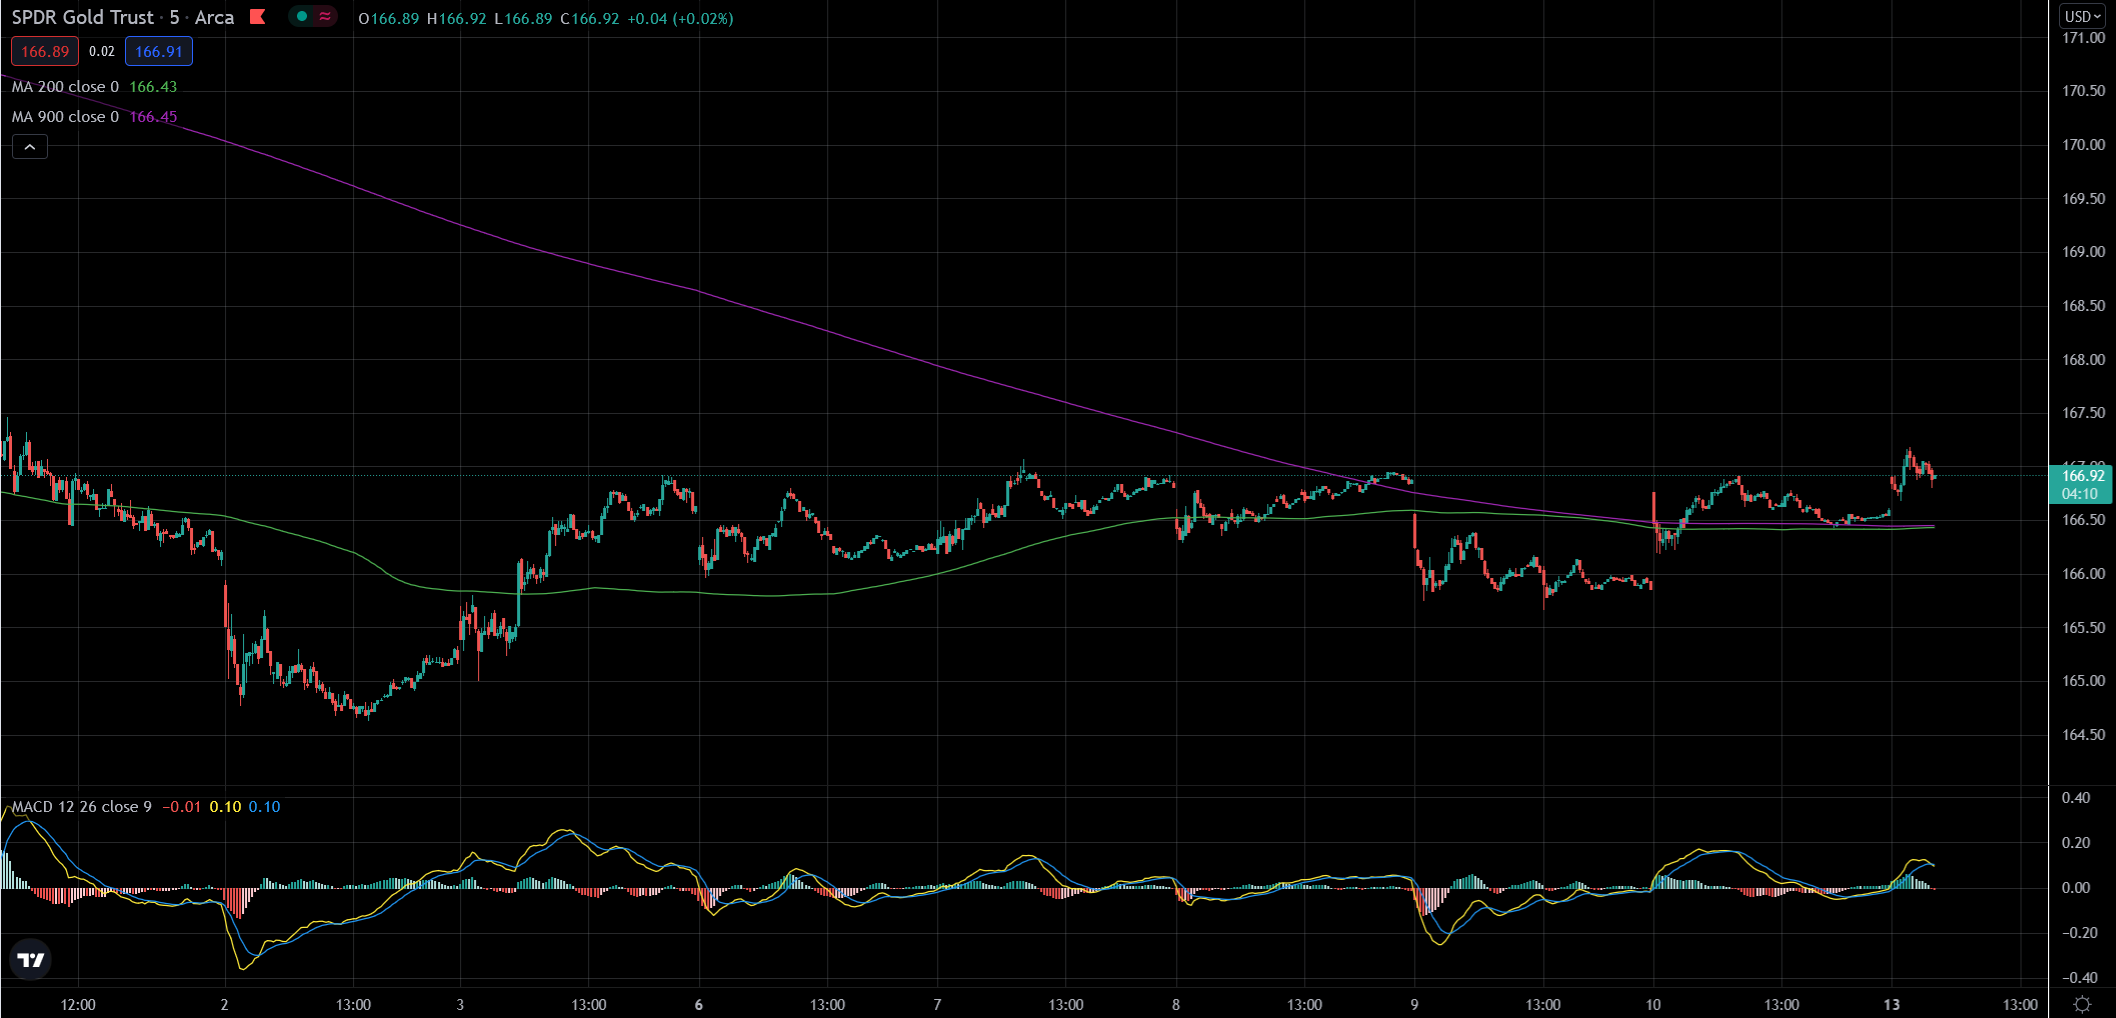Open chart settings gear at bottom right
The height and width of the screenshot is (1018, 2116).
click(x=2082, y=1004)
